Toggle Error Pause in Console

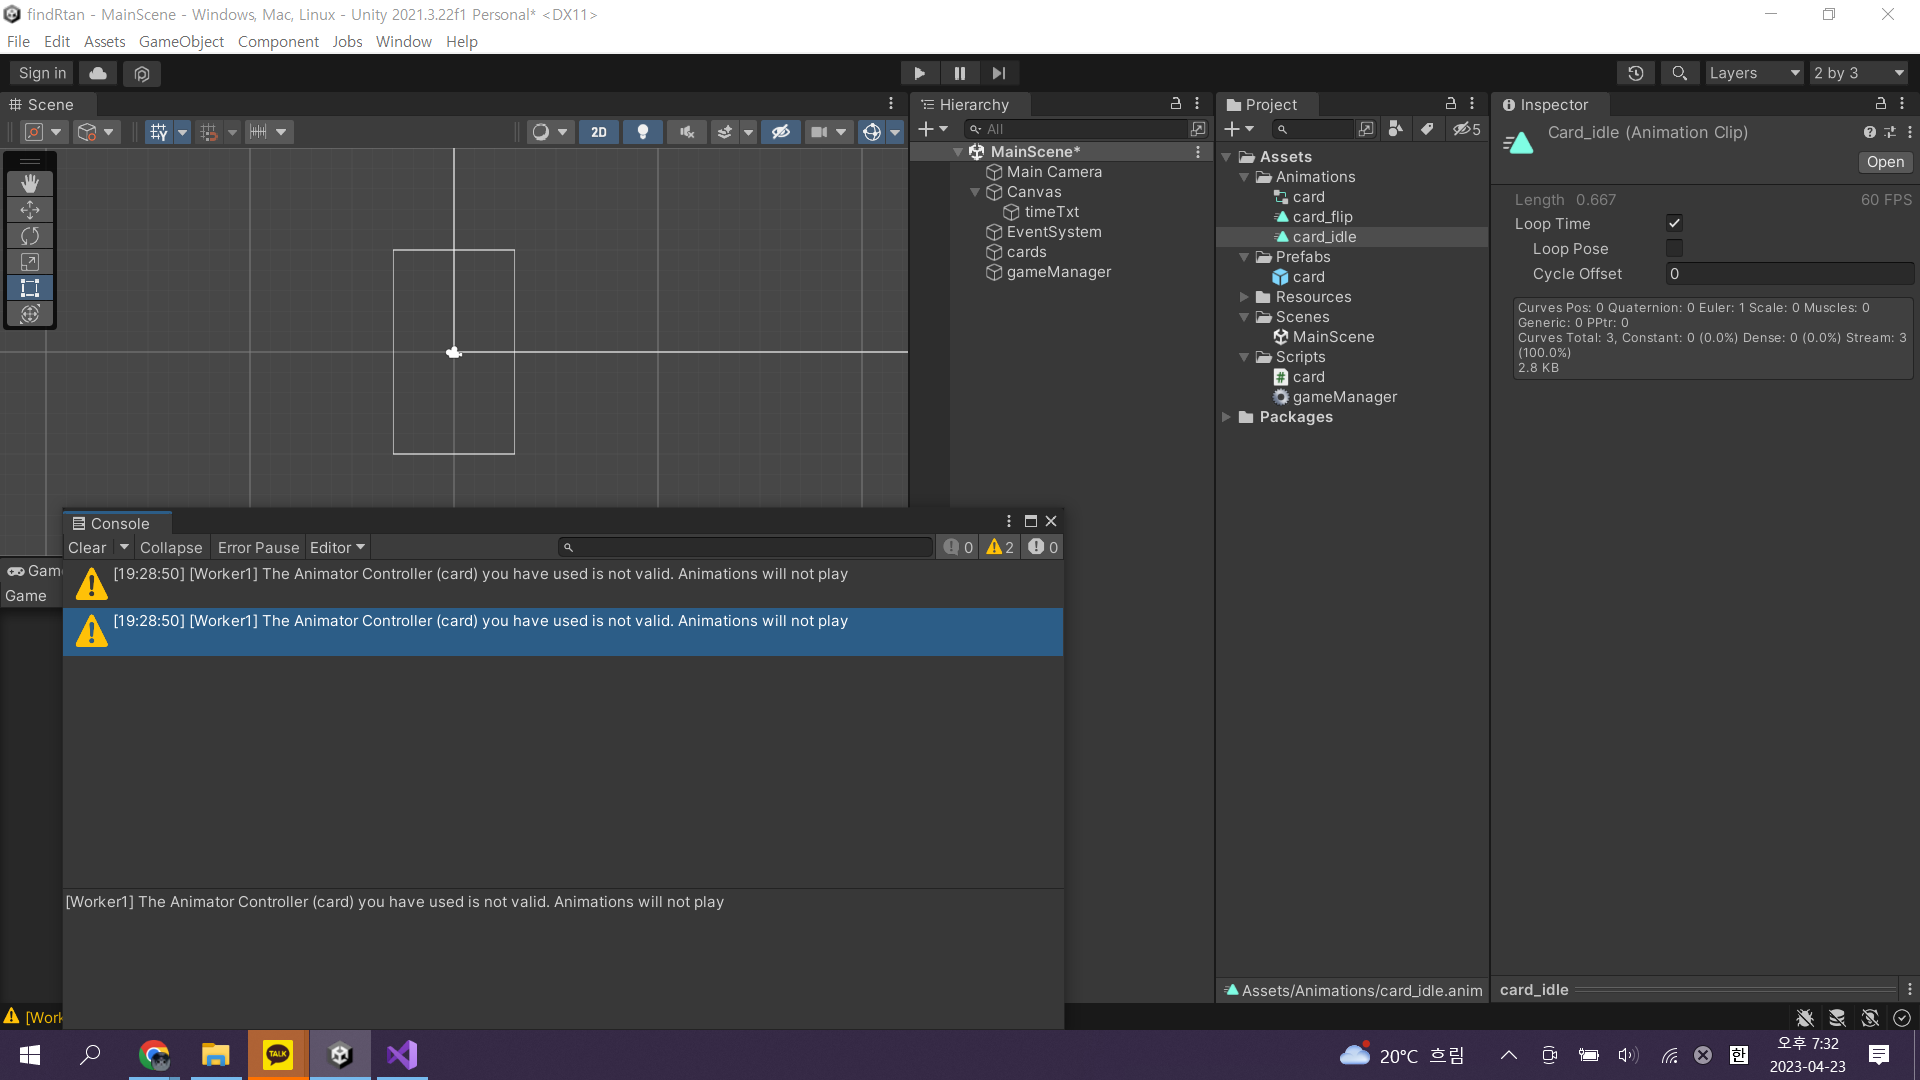coord(258,548)
